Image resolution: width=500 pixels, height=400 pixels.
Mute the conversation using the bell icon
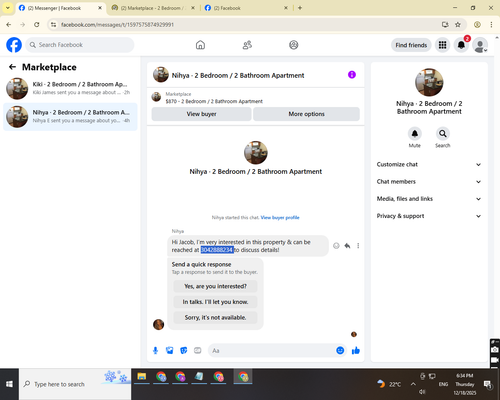click(x=414, y=134)
